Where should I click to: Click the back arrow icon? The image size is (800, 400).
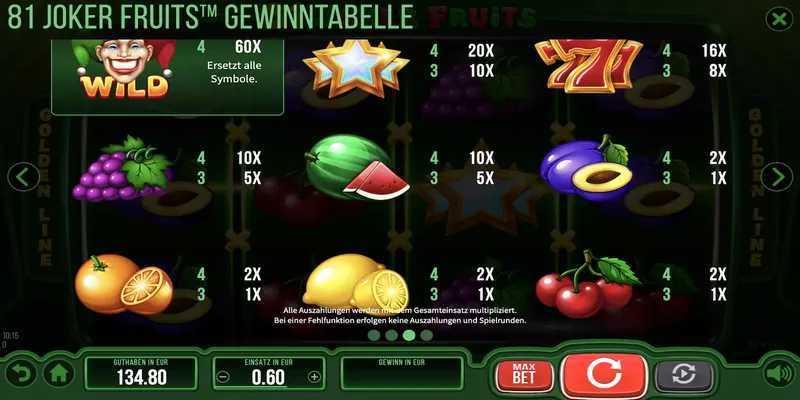tap(20, 374)
